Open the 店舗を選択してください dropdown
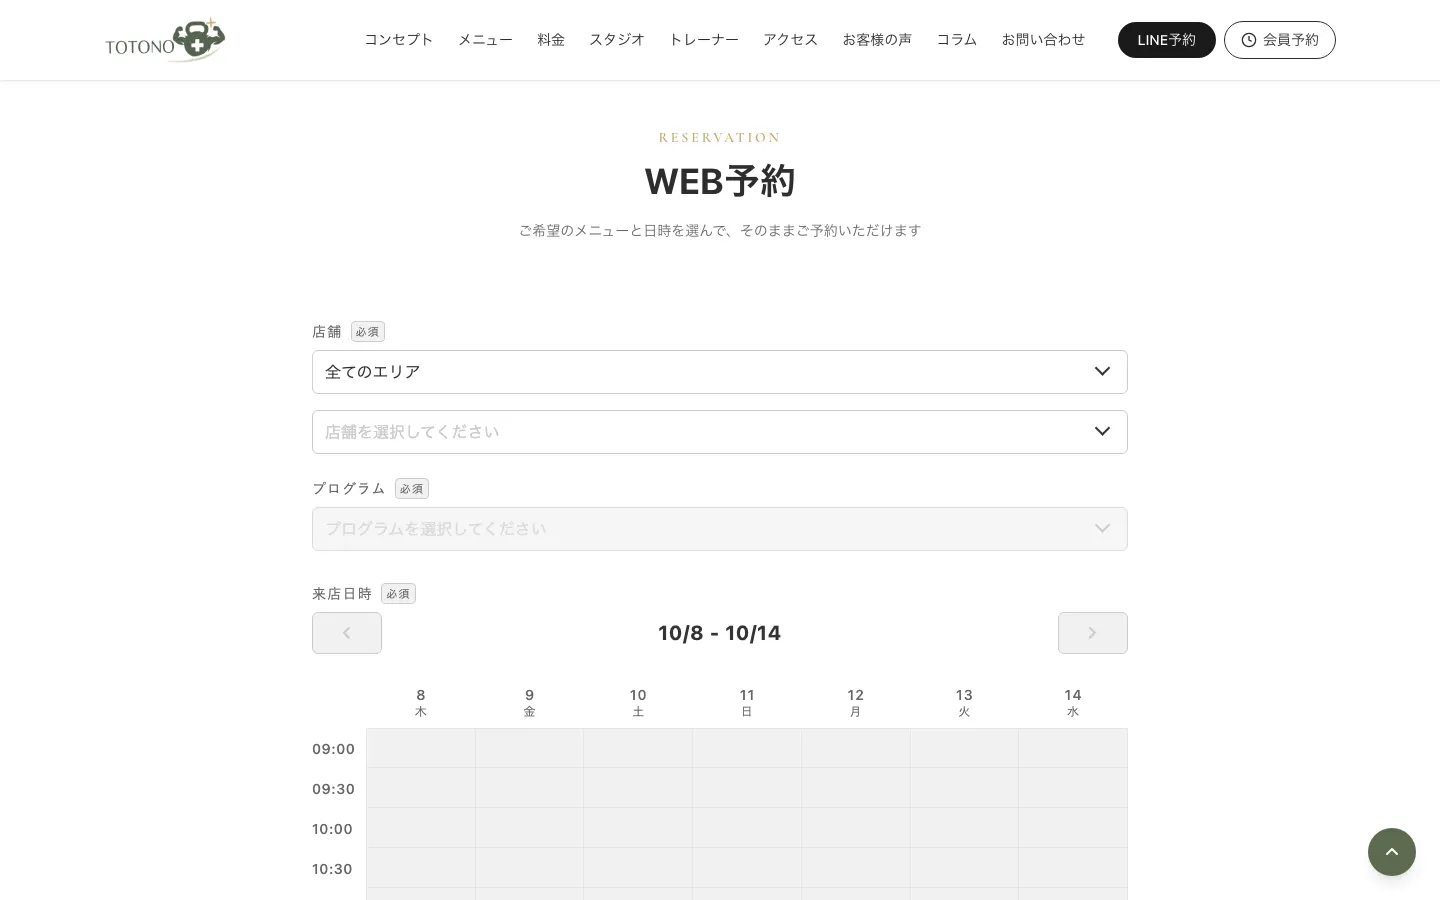Viewport: 1440px width, 900px height. 720,432
